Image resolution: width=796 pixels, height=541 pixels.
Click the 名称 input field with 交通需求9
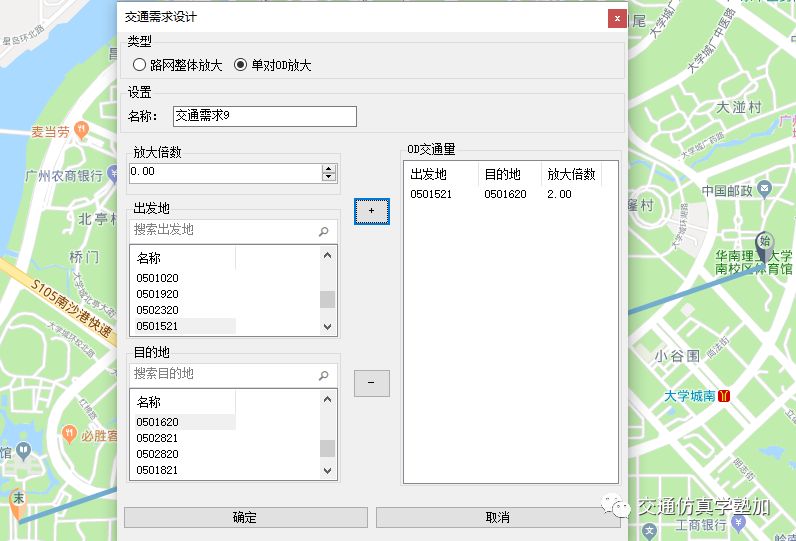tap(264, 116)
